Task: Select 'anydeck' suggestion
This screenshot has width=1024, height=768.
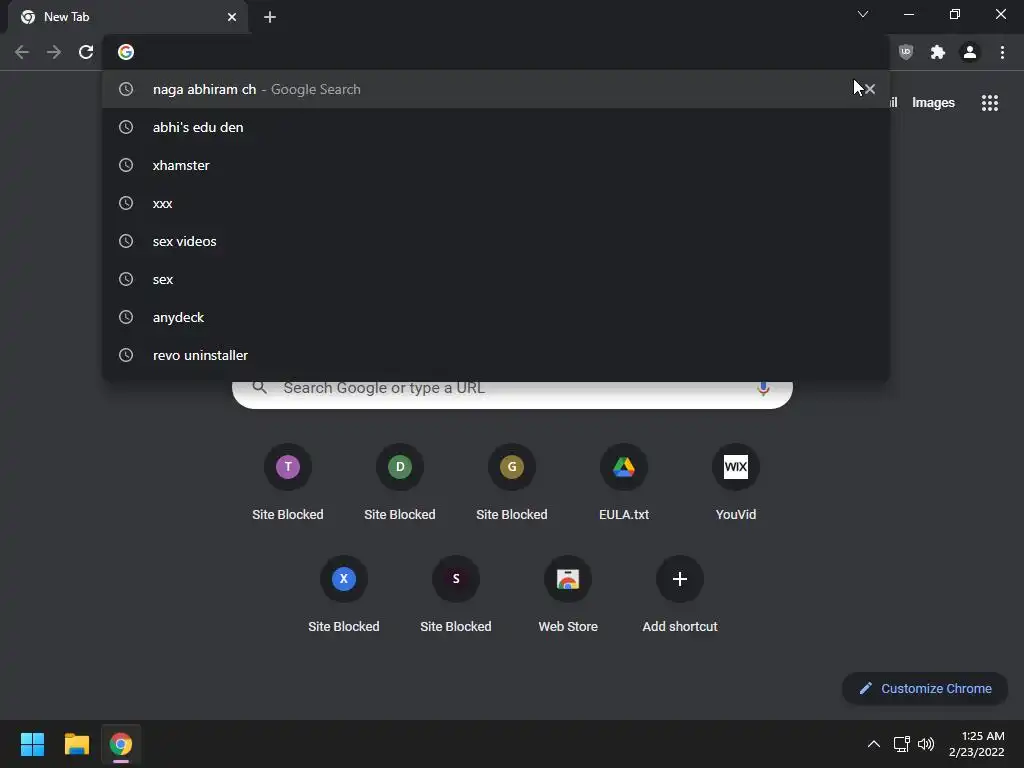Action: pos(496,317)
